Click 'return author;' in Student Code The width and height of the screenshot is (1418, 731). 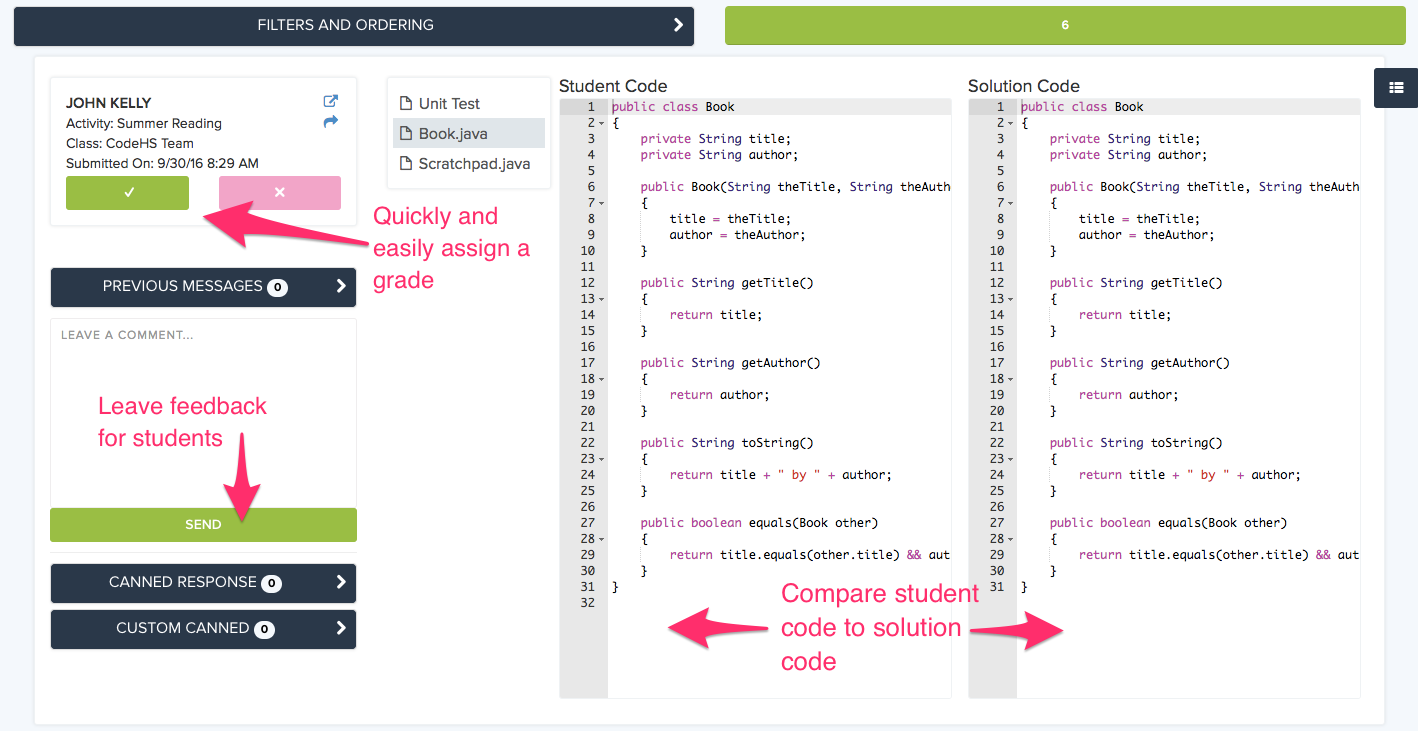[x=720, y=395]
